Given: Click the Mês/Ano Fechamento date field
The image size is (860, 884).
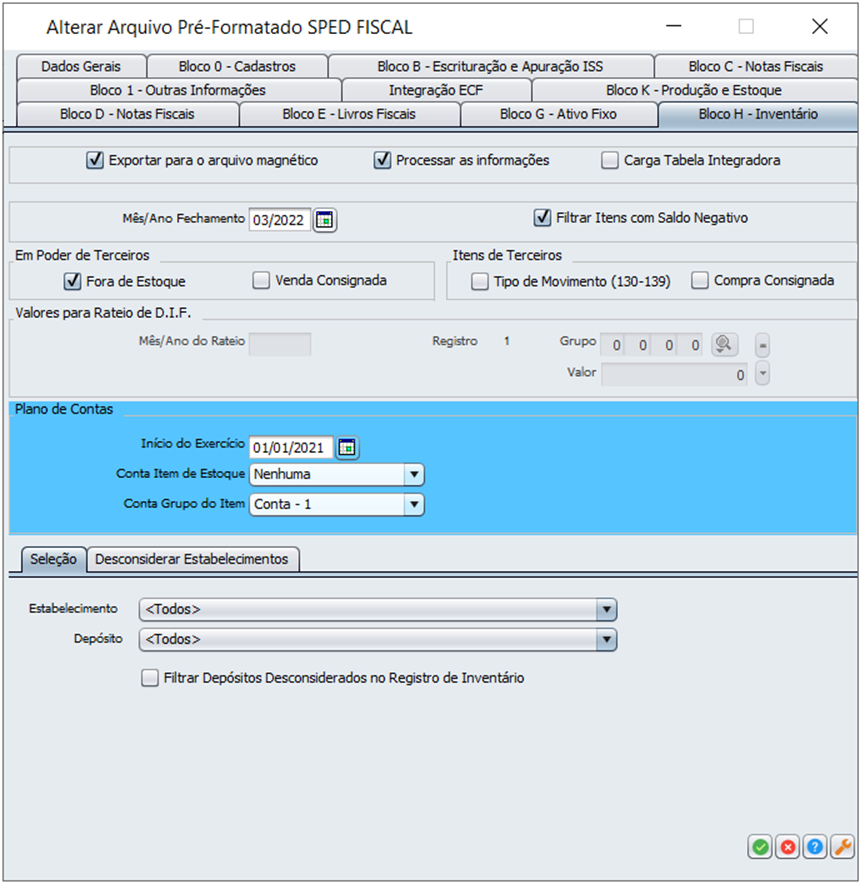Looking at the screenshot, I should (280, 220).
